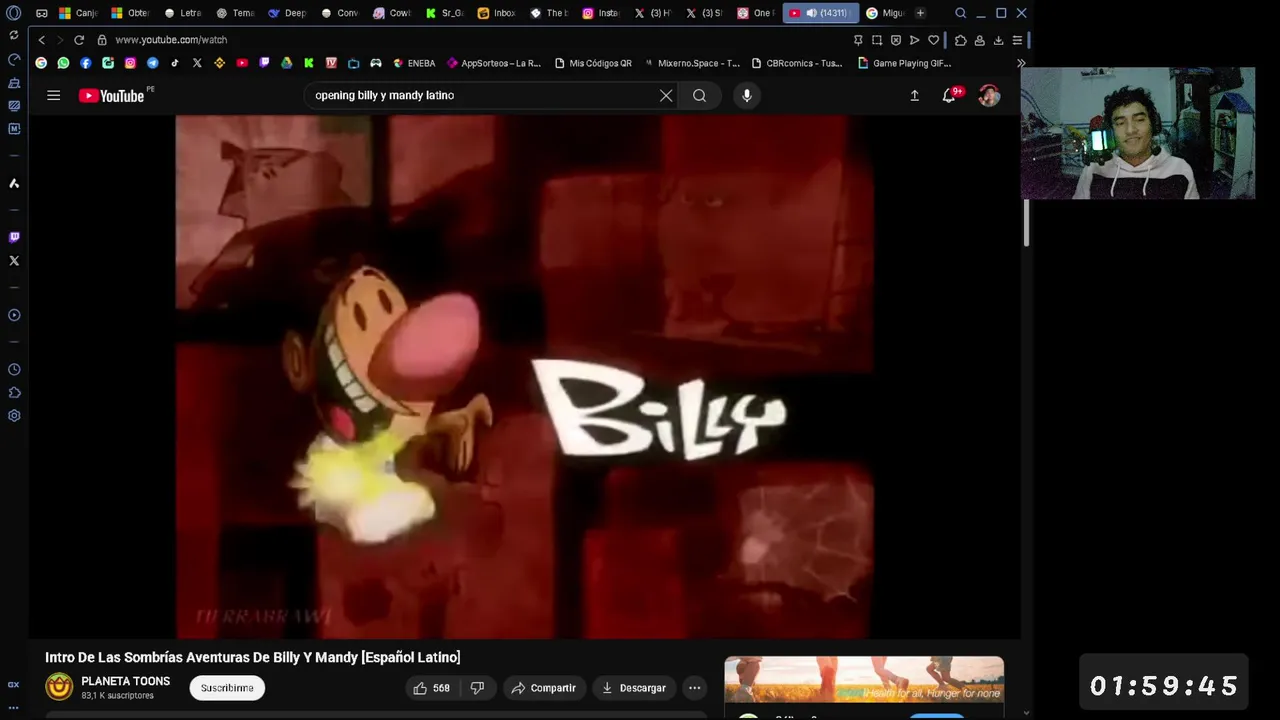Open the 'Mixerno.Space' bookmark
This screenshot has width=1280, height=720.
click(691, 63)
